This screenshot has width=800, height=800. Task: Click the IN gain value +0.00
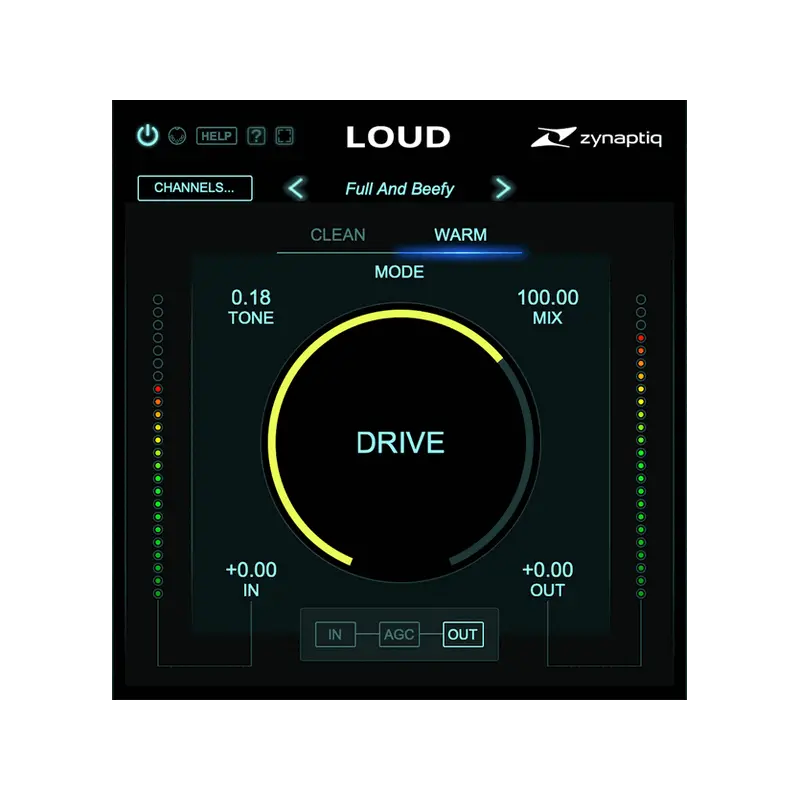point(251,570)
